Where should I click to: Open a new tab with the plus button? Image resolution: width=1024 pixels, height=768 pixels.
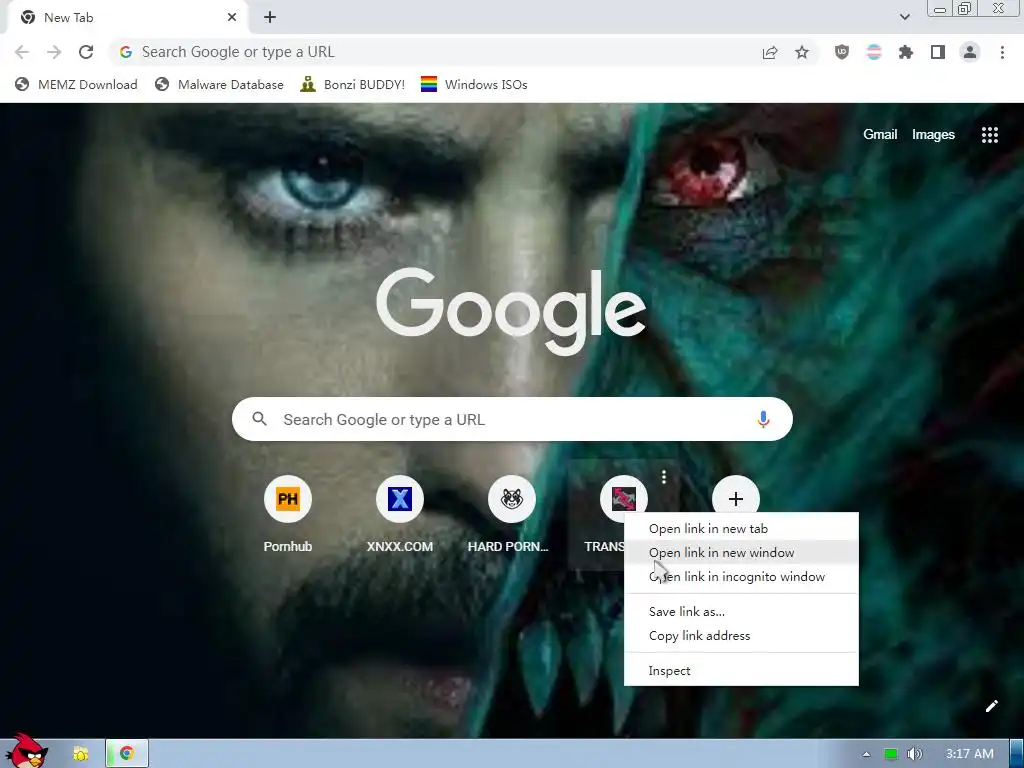(x=270, y=18)
